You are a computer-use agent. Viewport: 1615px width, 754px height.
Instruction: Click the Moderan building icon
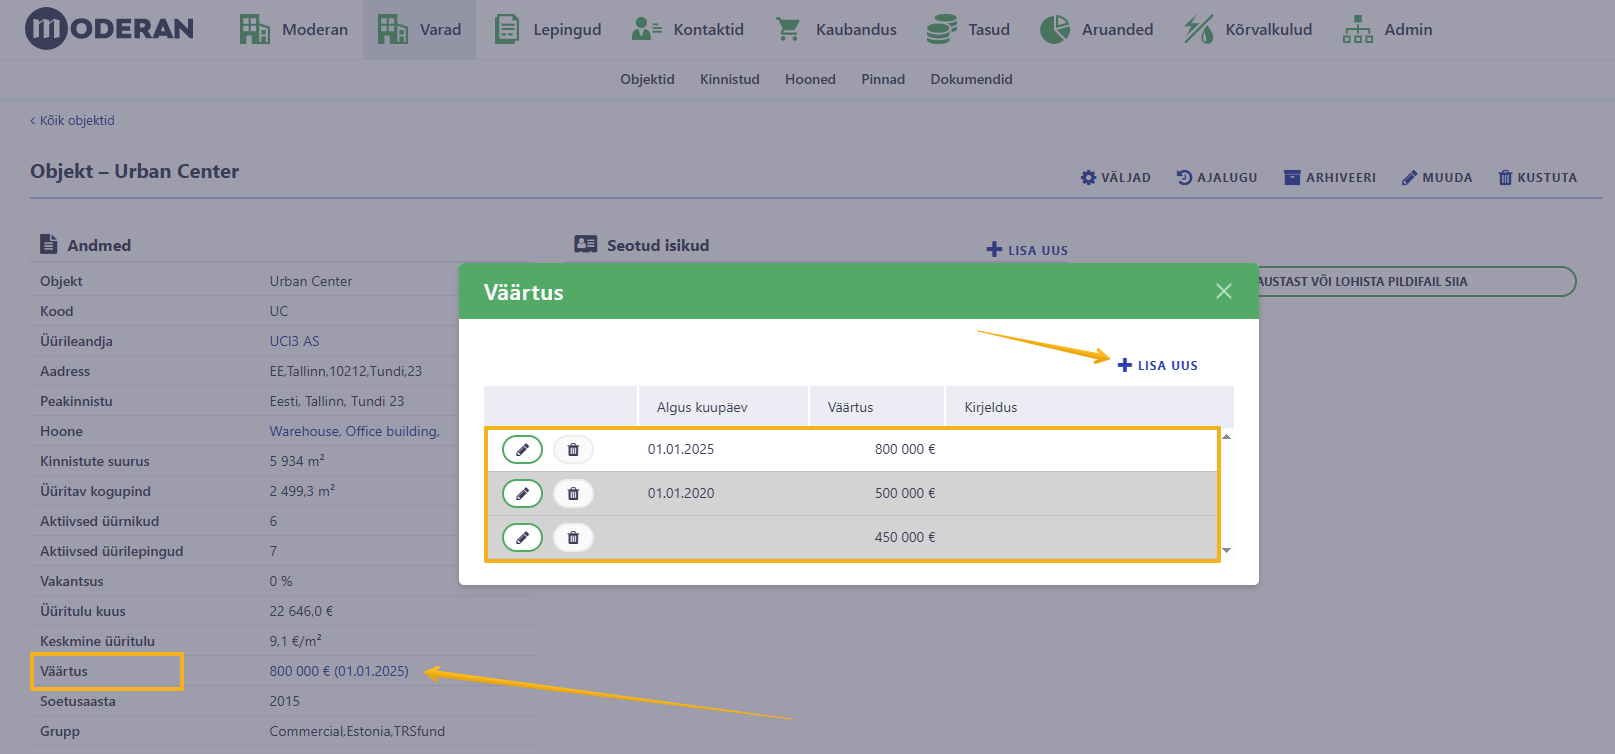tap(254, 29)
